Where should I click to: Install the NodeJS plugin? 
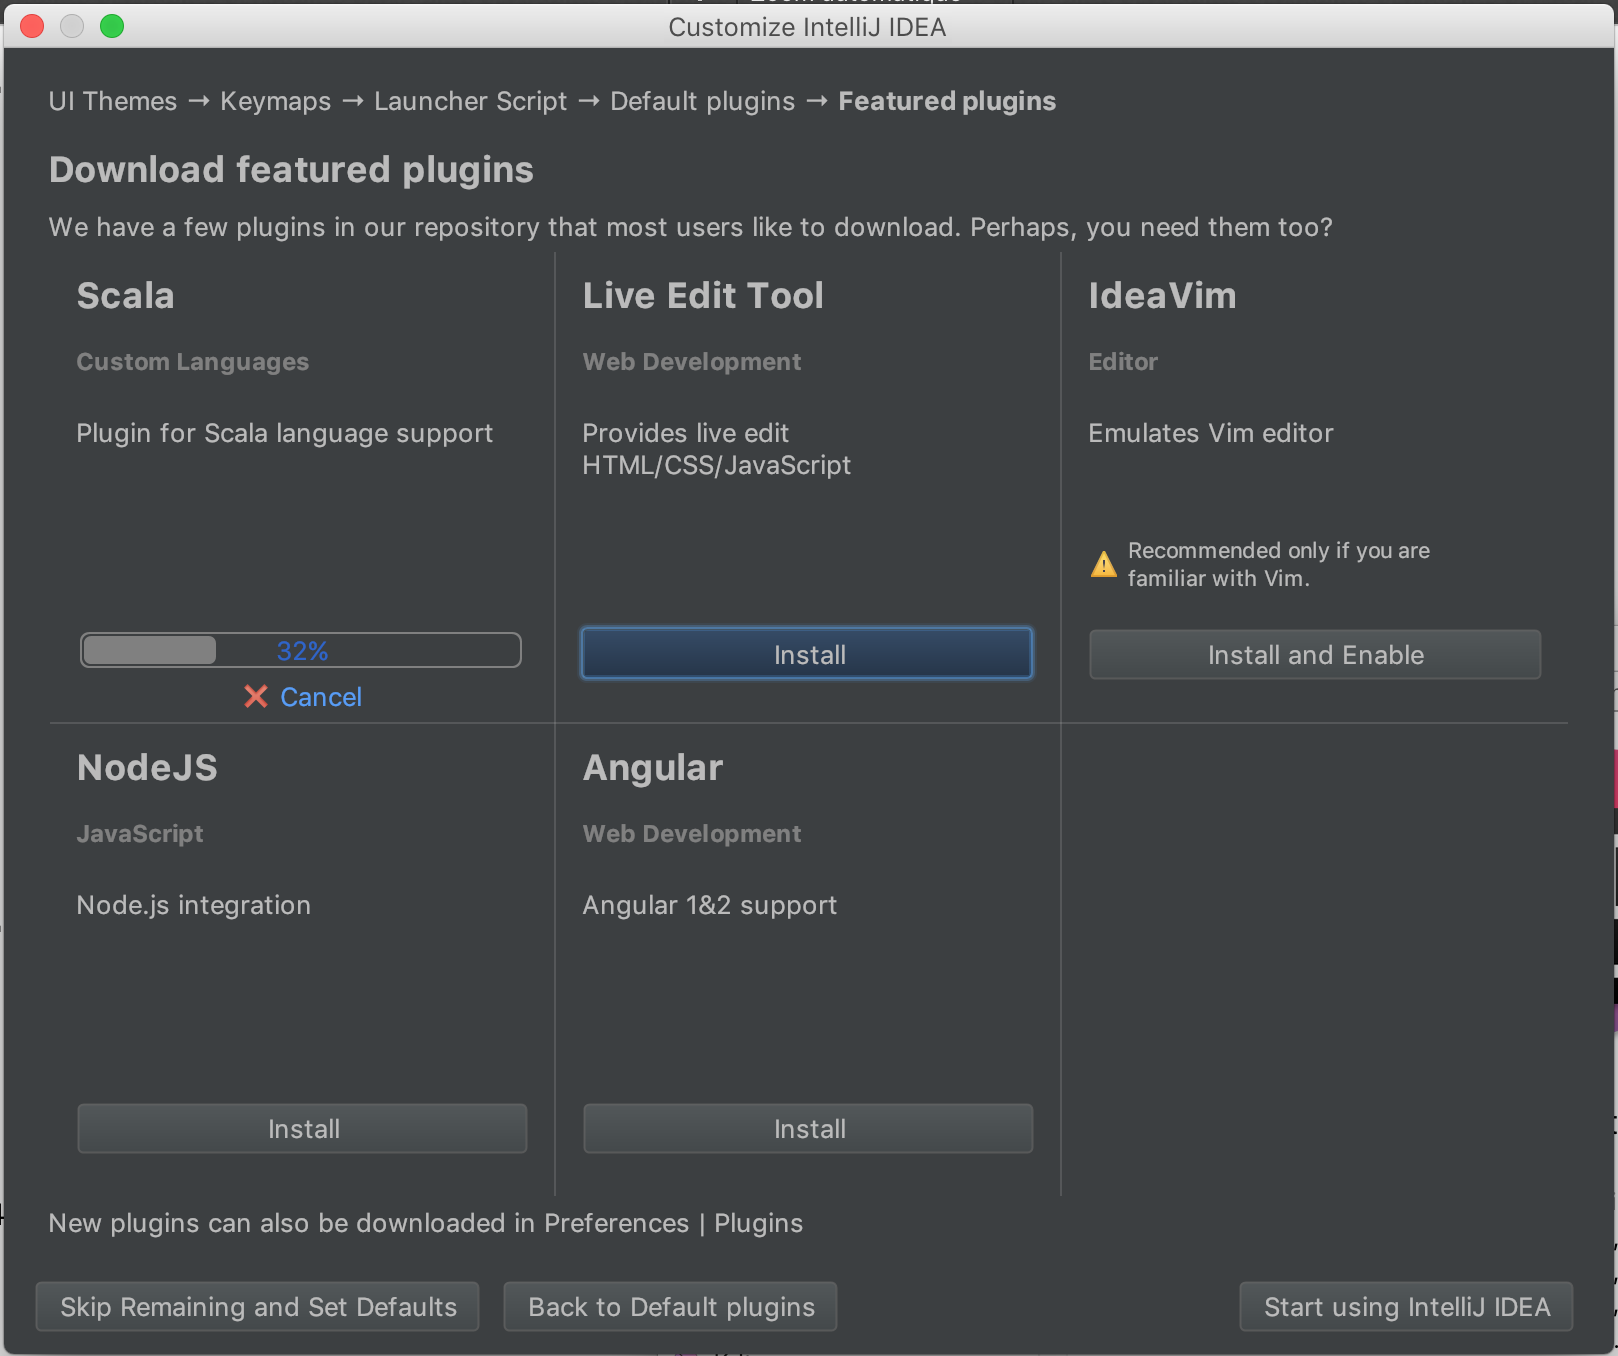coord(302,1129)
